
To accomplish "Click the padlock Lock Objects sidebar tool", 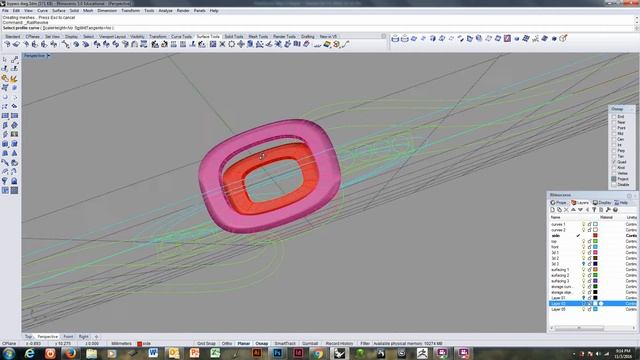I will [14, 181].
